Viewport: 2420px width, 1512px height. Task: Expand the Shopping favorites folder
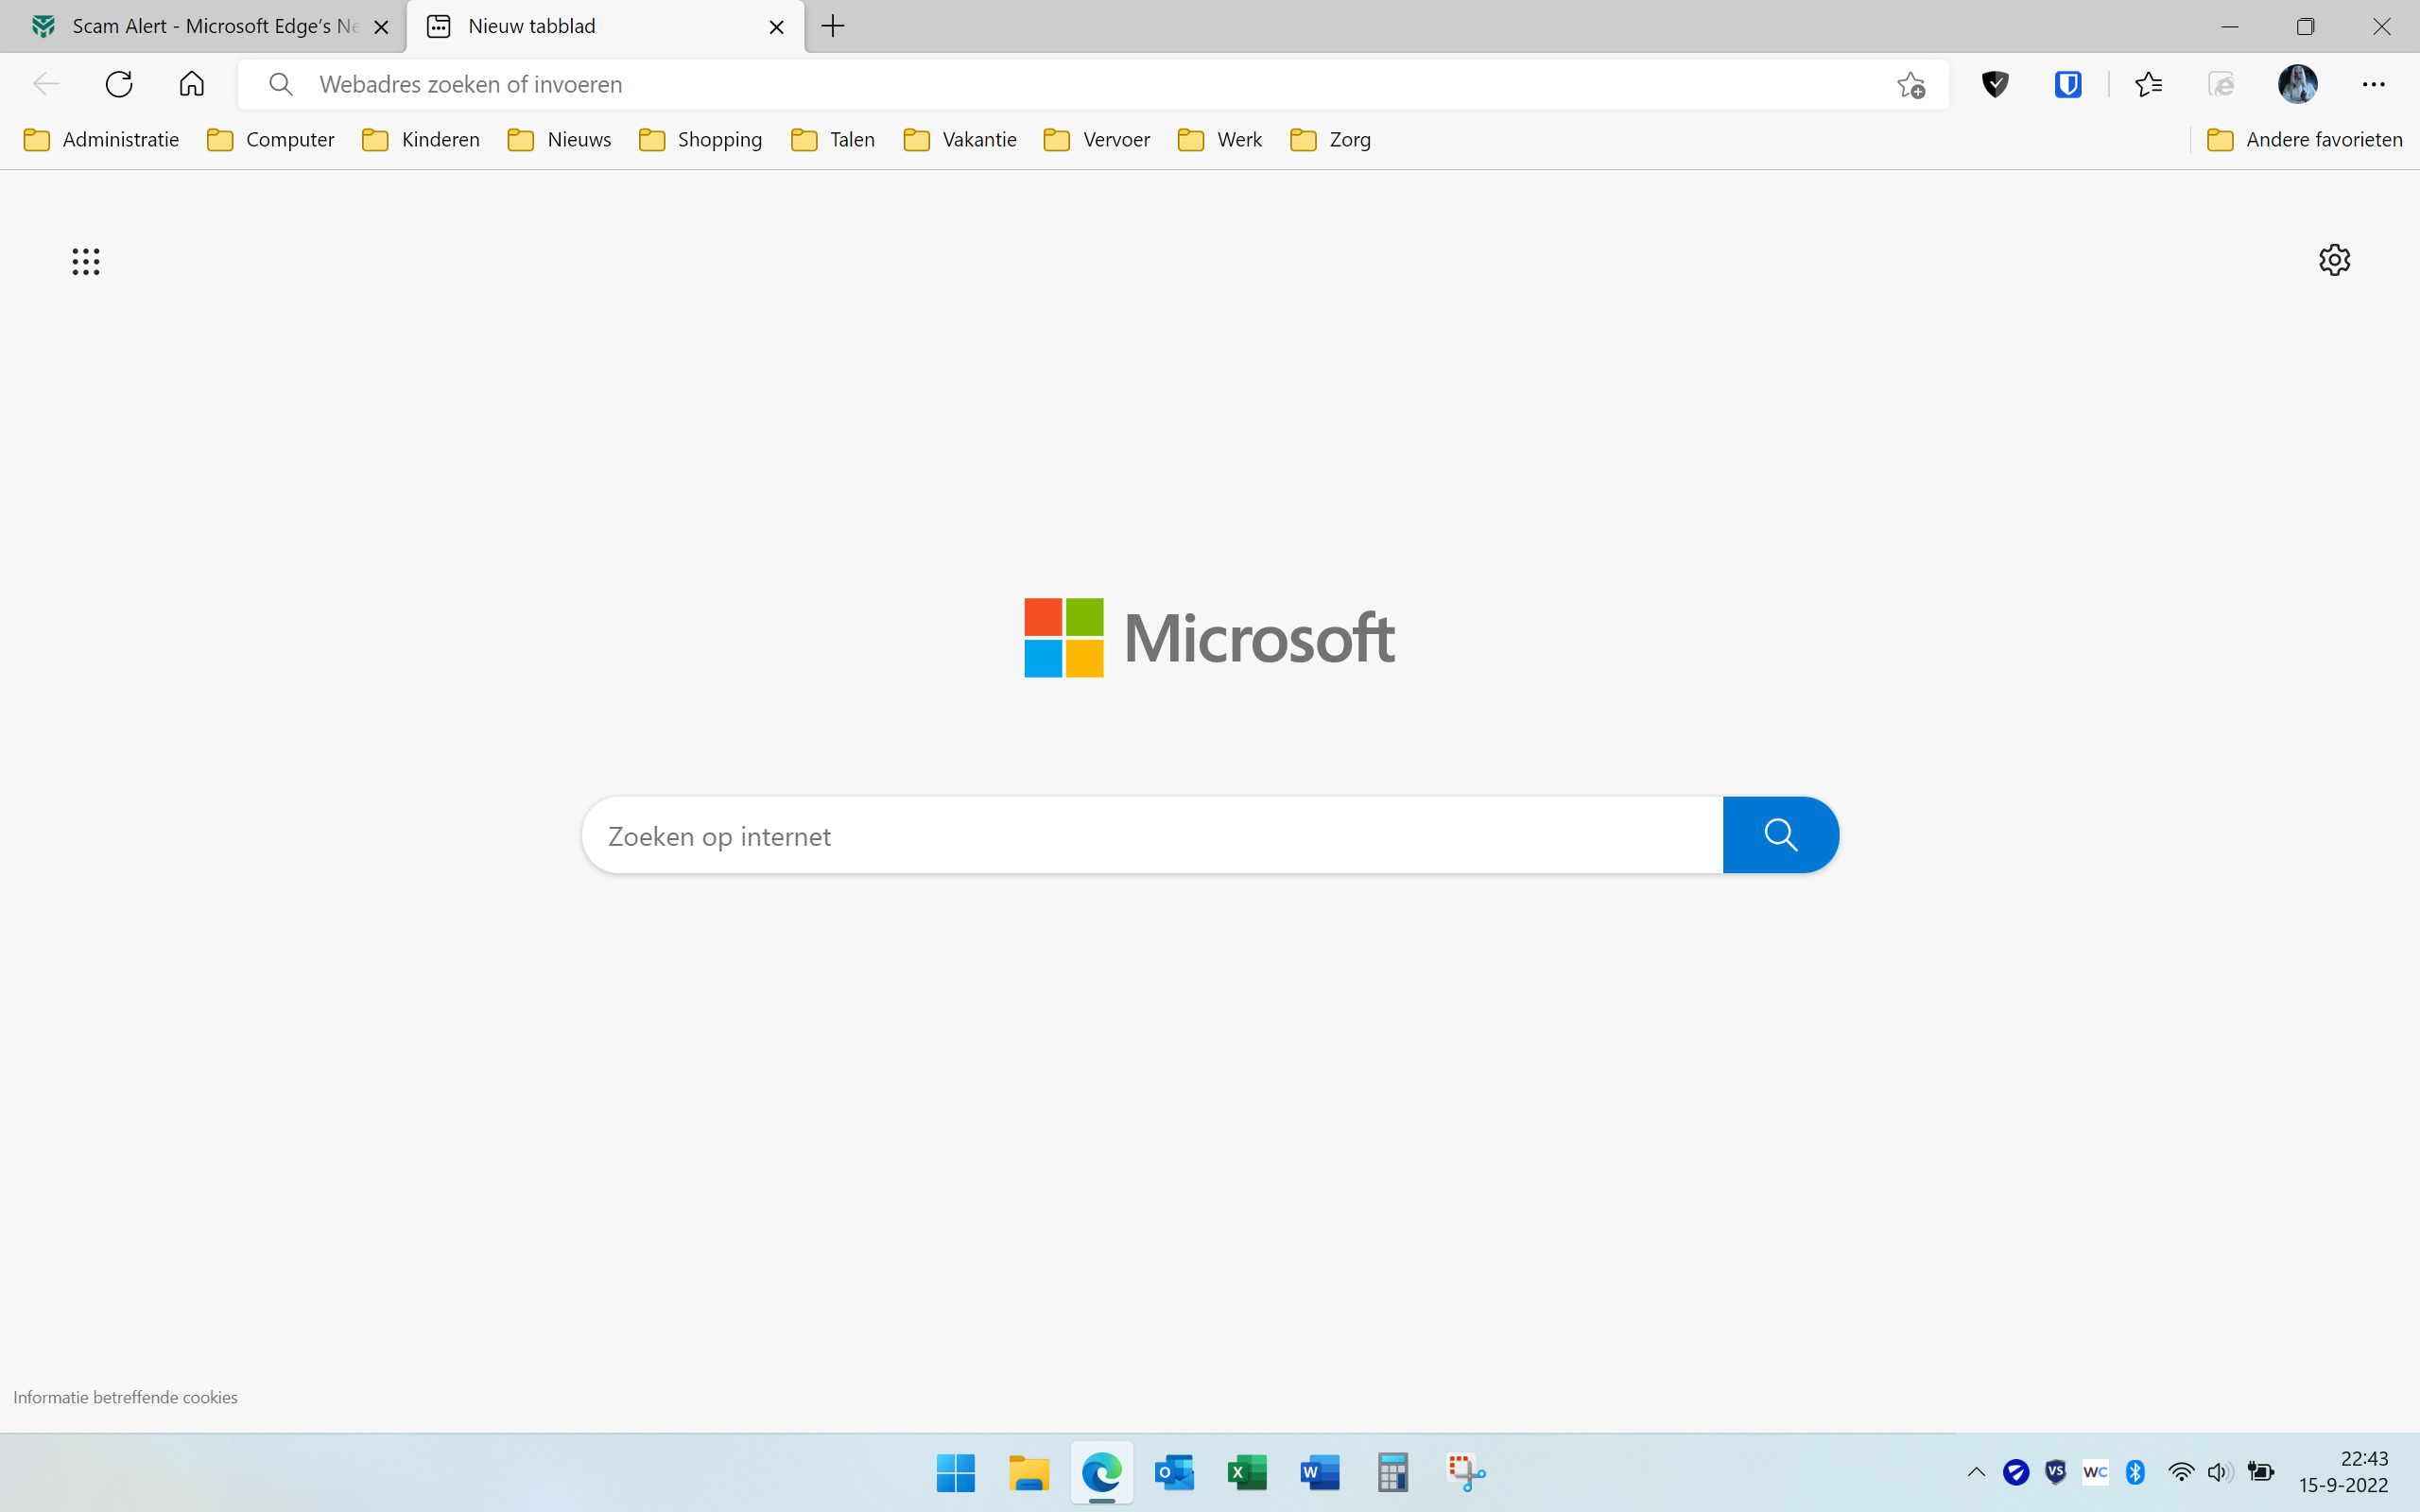point(700,140)
